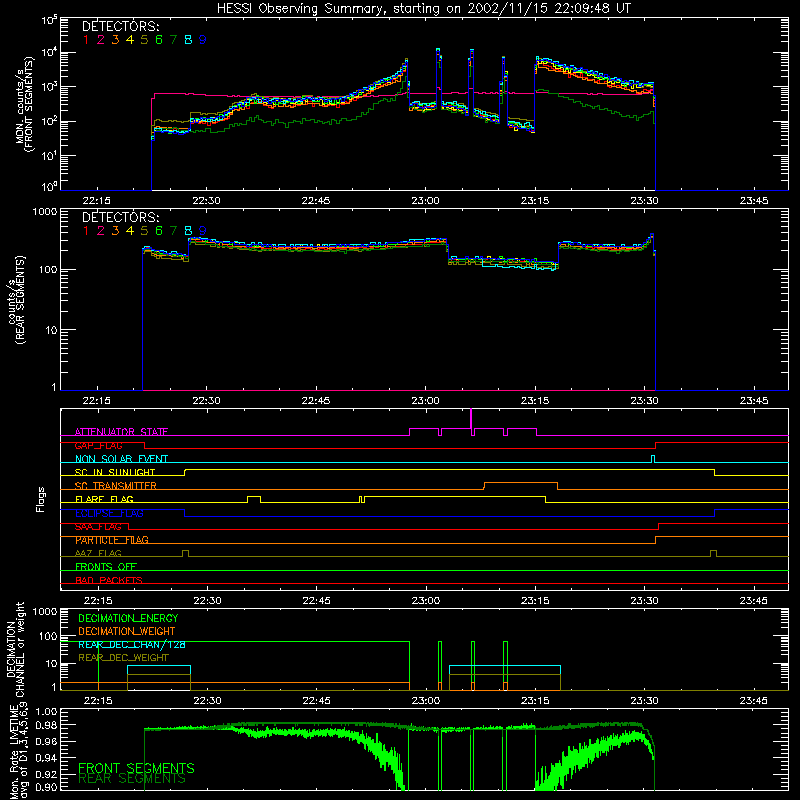Click the 23:00 tick under front segments plot
Screen dimensions: 800x800
[x=425, y=201]
